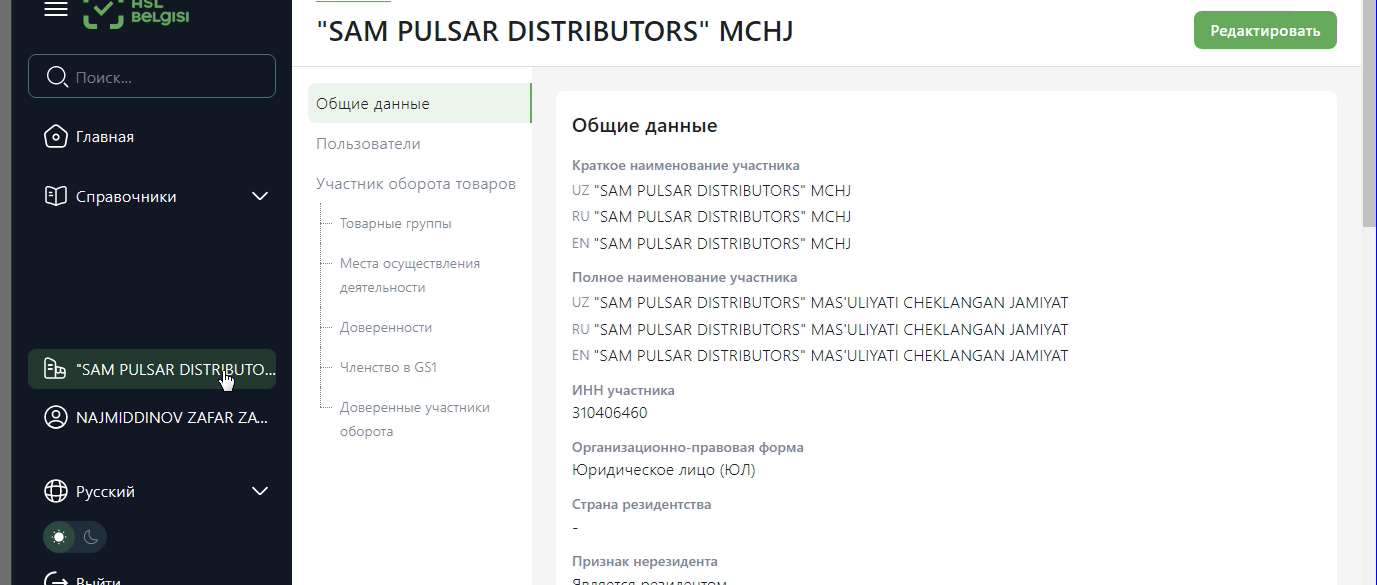Click the Признак нерезидента label
The height and width of the screenshot is (585, 1377).
645,561
